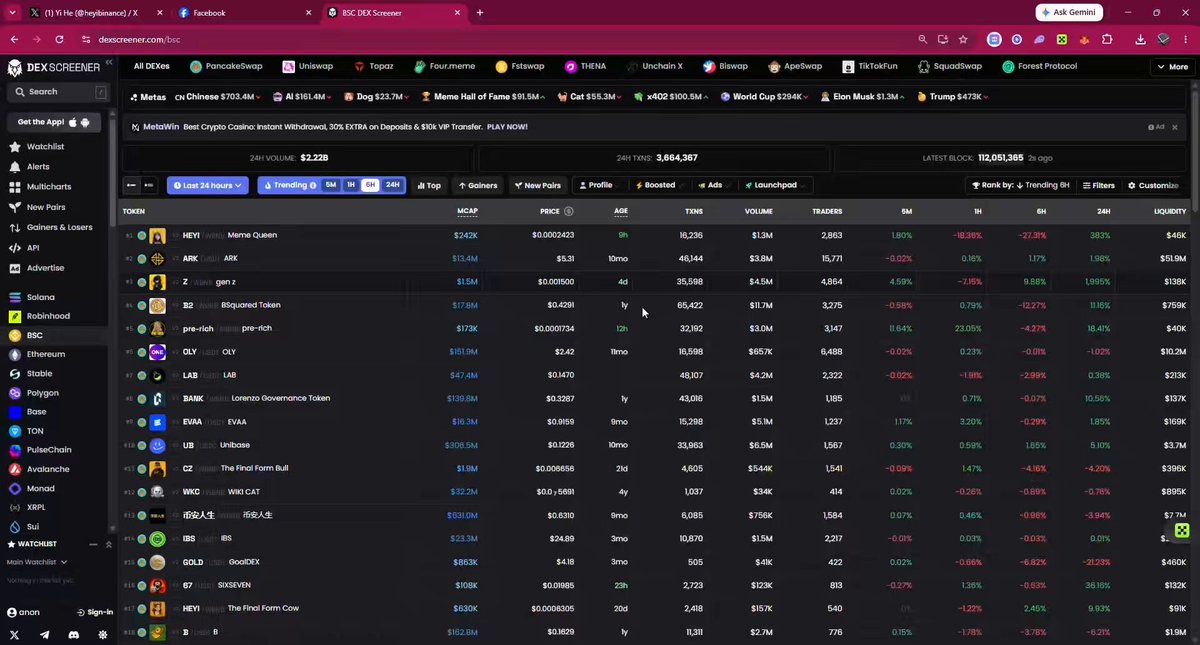This screenshot has width=1200, height=645.
Task: Select the PancakeSwap DEX tab
Action: point(226,66)
